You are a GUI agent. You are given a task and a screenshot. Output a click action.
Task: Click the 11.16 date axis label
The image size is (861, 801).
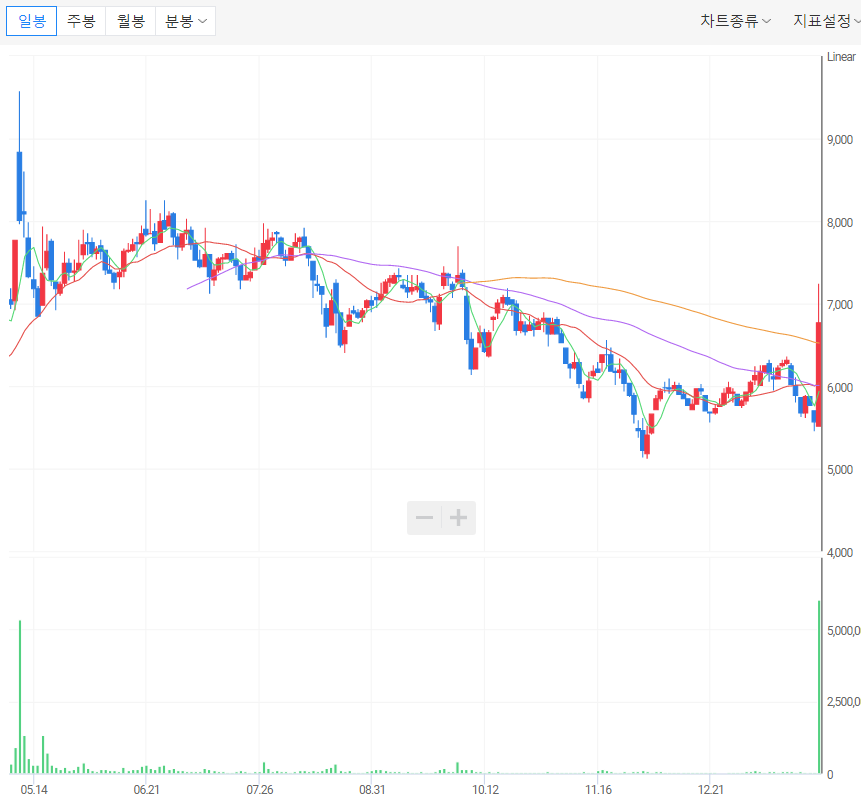coord(599,790)
